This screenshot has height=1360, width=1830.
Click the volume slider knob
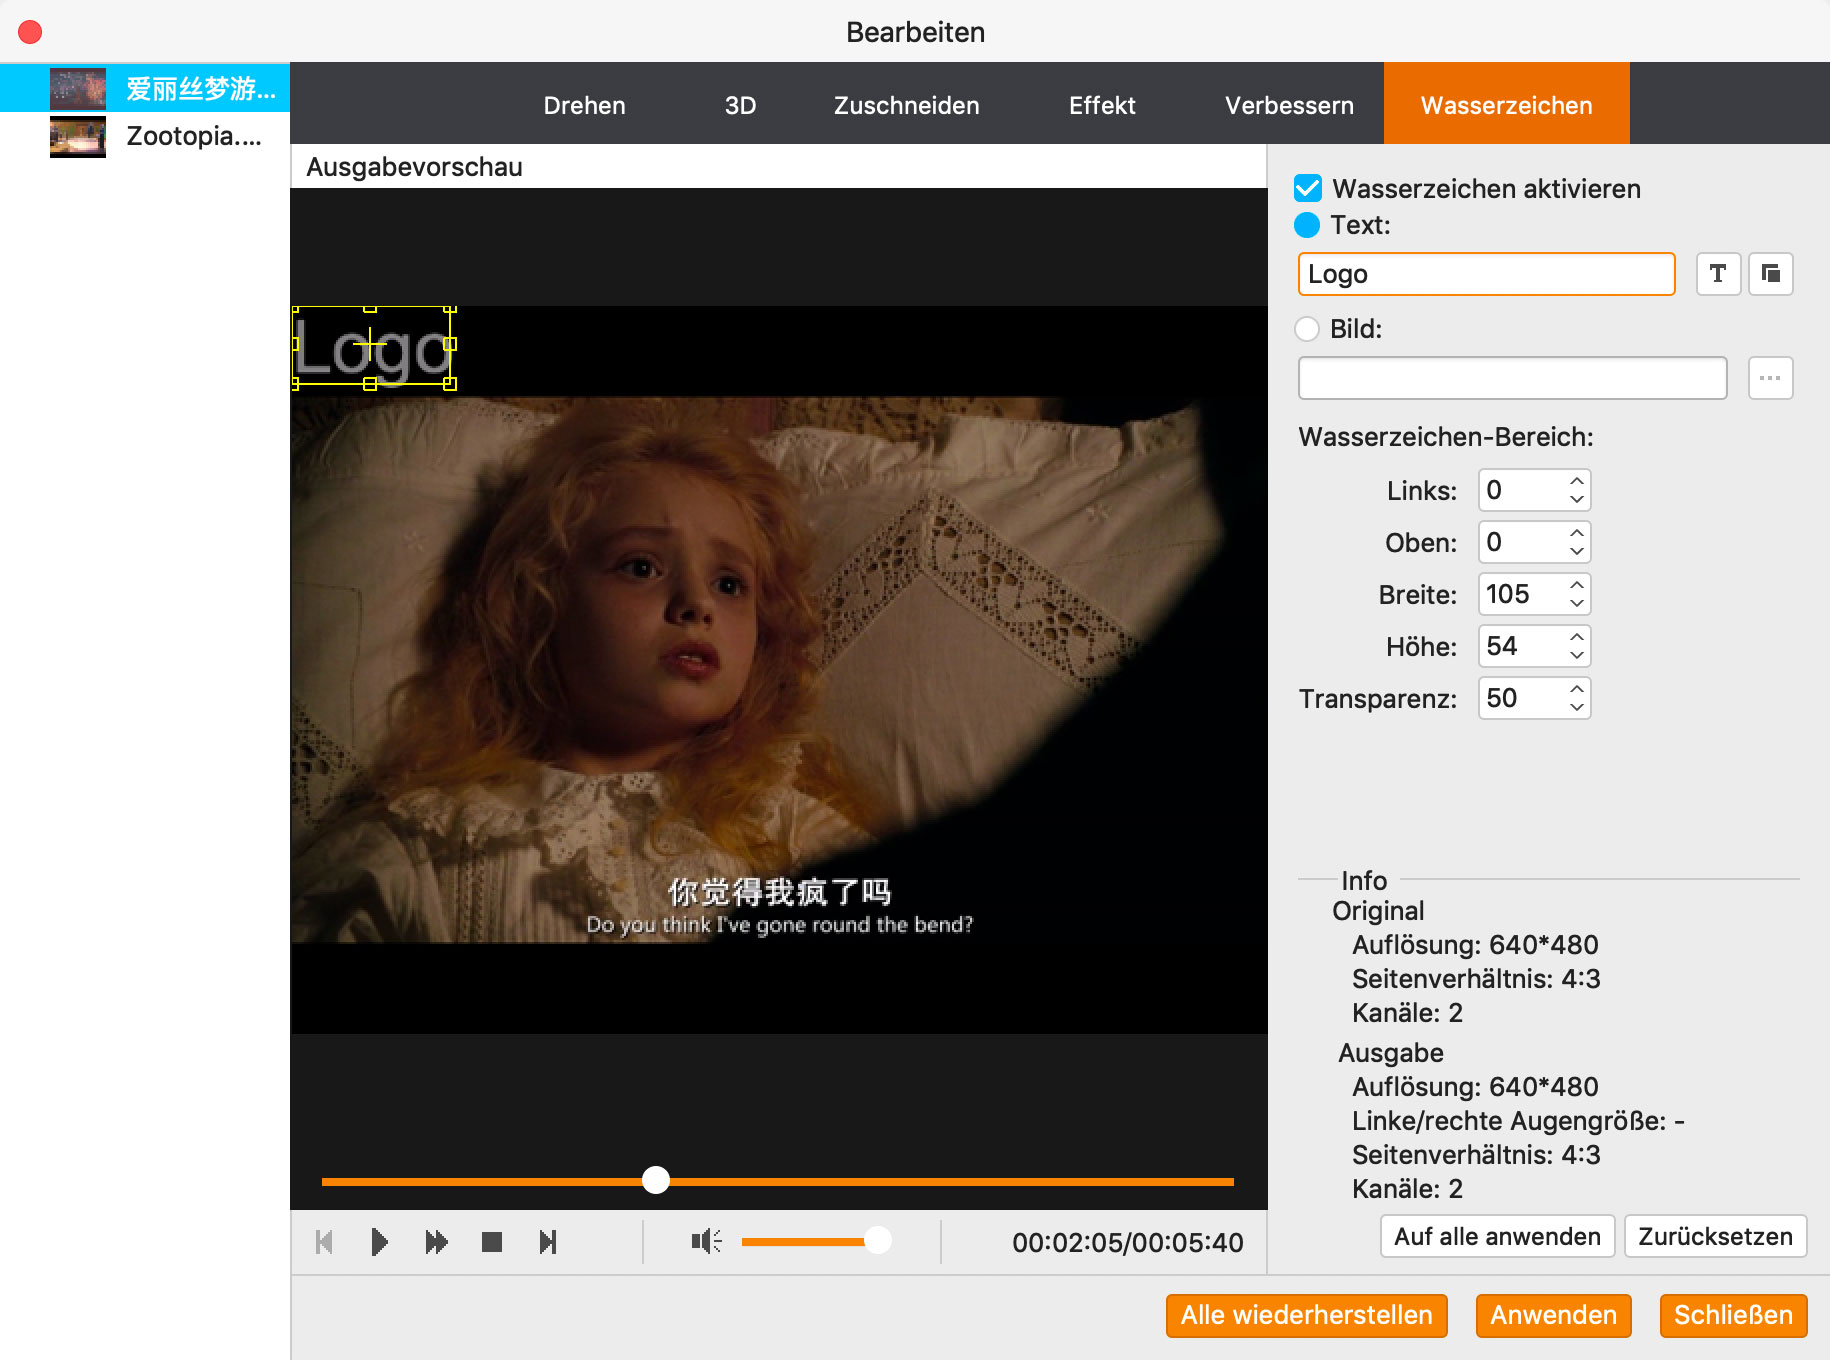(877, 1241)
